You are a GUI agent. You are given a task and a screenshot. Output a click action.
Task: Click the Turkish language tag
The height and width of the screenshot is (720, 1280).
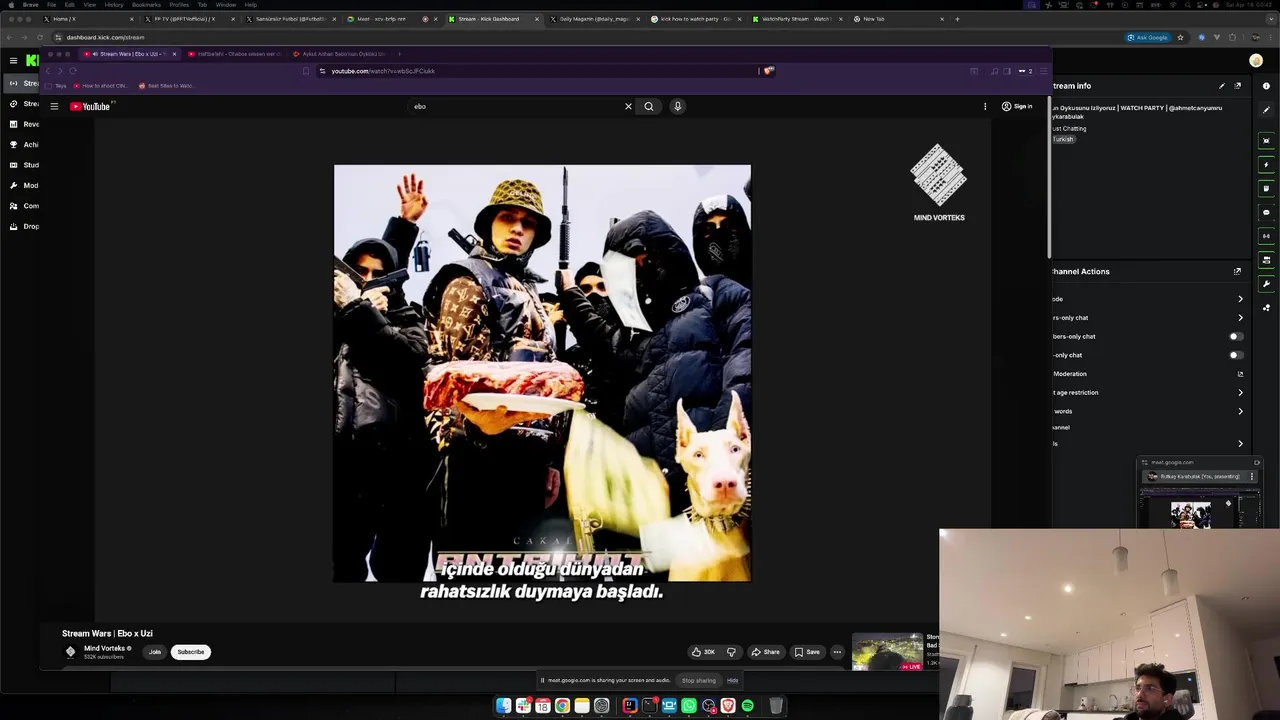click(1063, 139)
